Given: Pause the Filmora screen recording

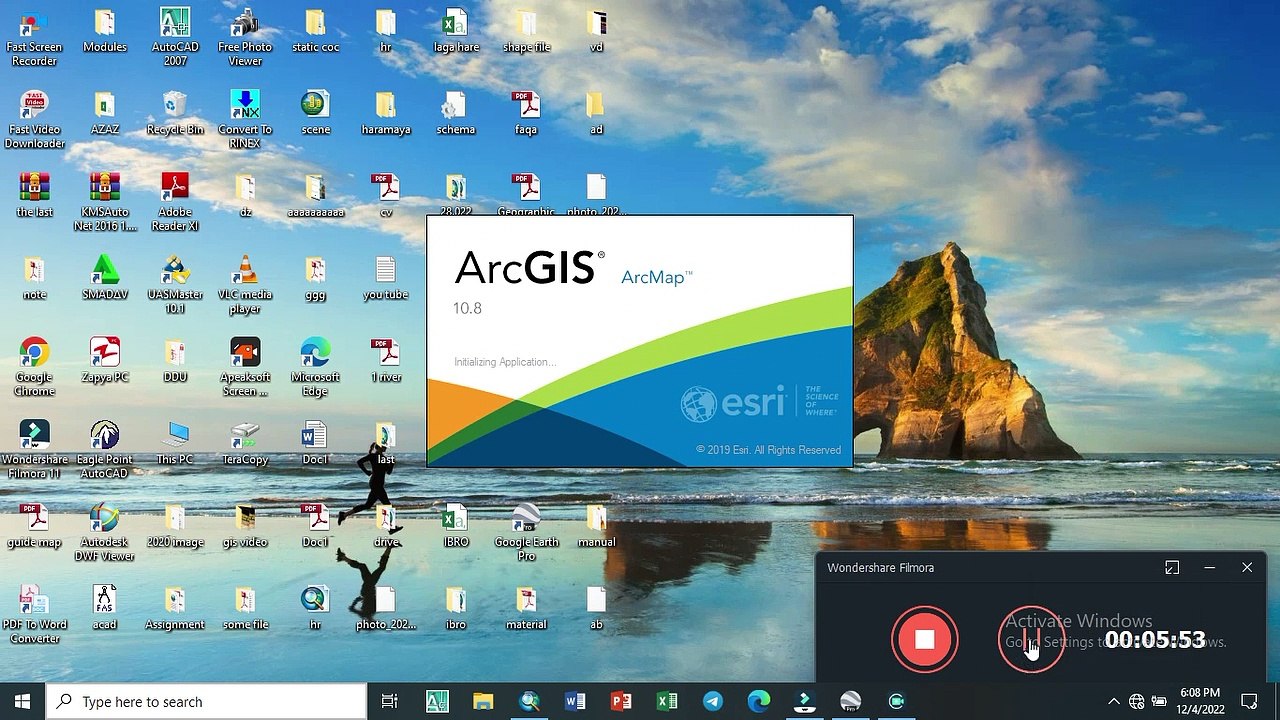Looking at the screenshot, I should [1030, 639].
